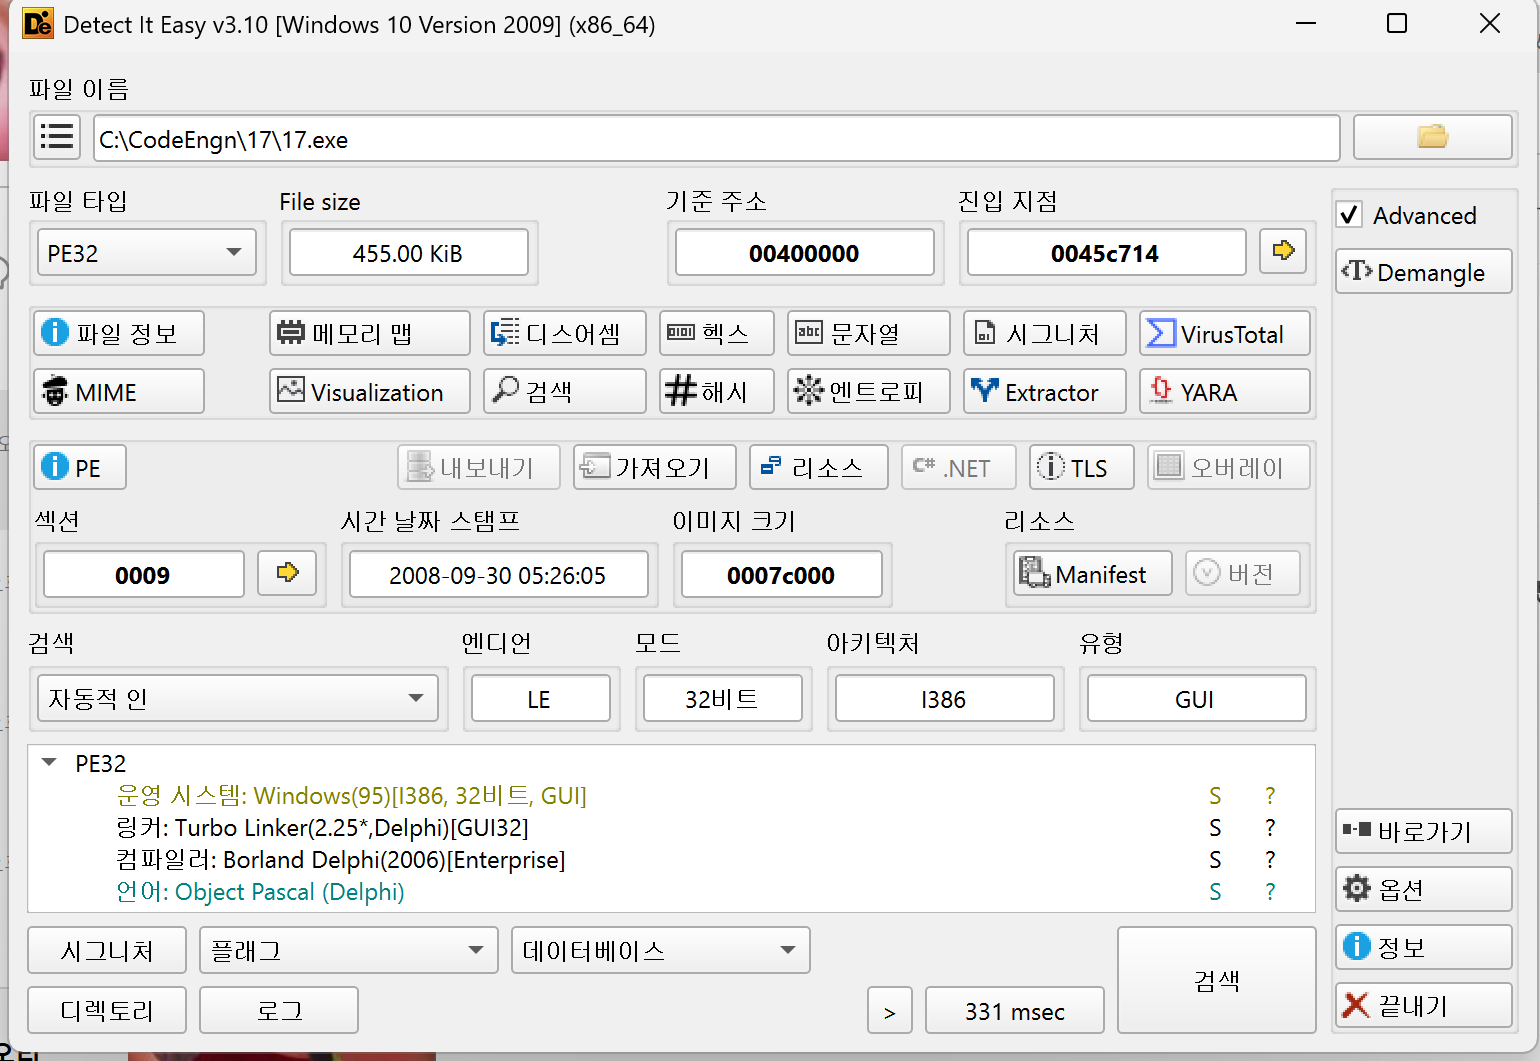Click bottom-left 시그니처 signatures button
The image size is (1540, 1061).
point(107,950)
